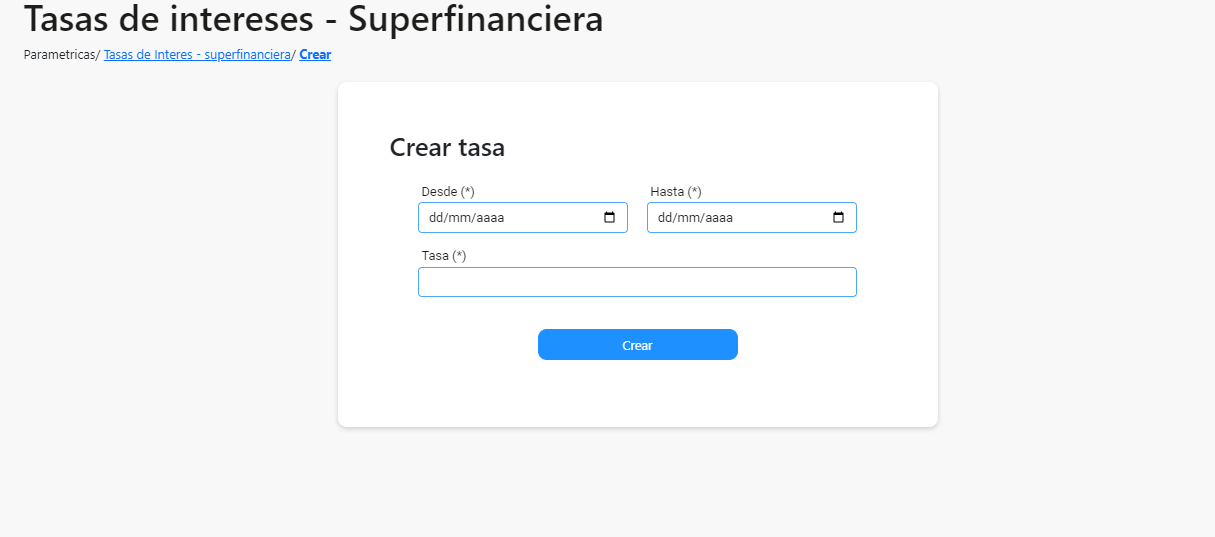
Task: Click the Tasas de intereses - Superfinanciera title
Action: point(314,19)
